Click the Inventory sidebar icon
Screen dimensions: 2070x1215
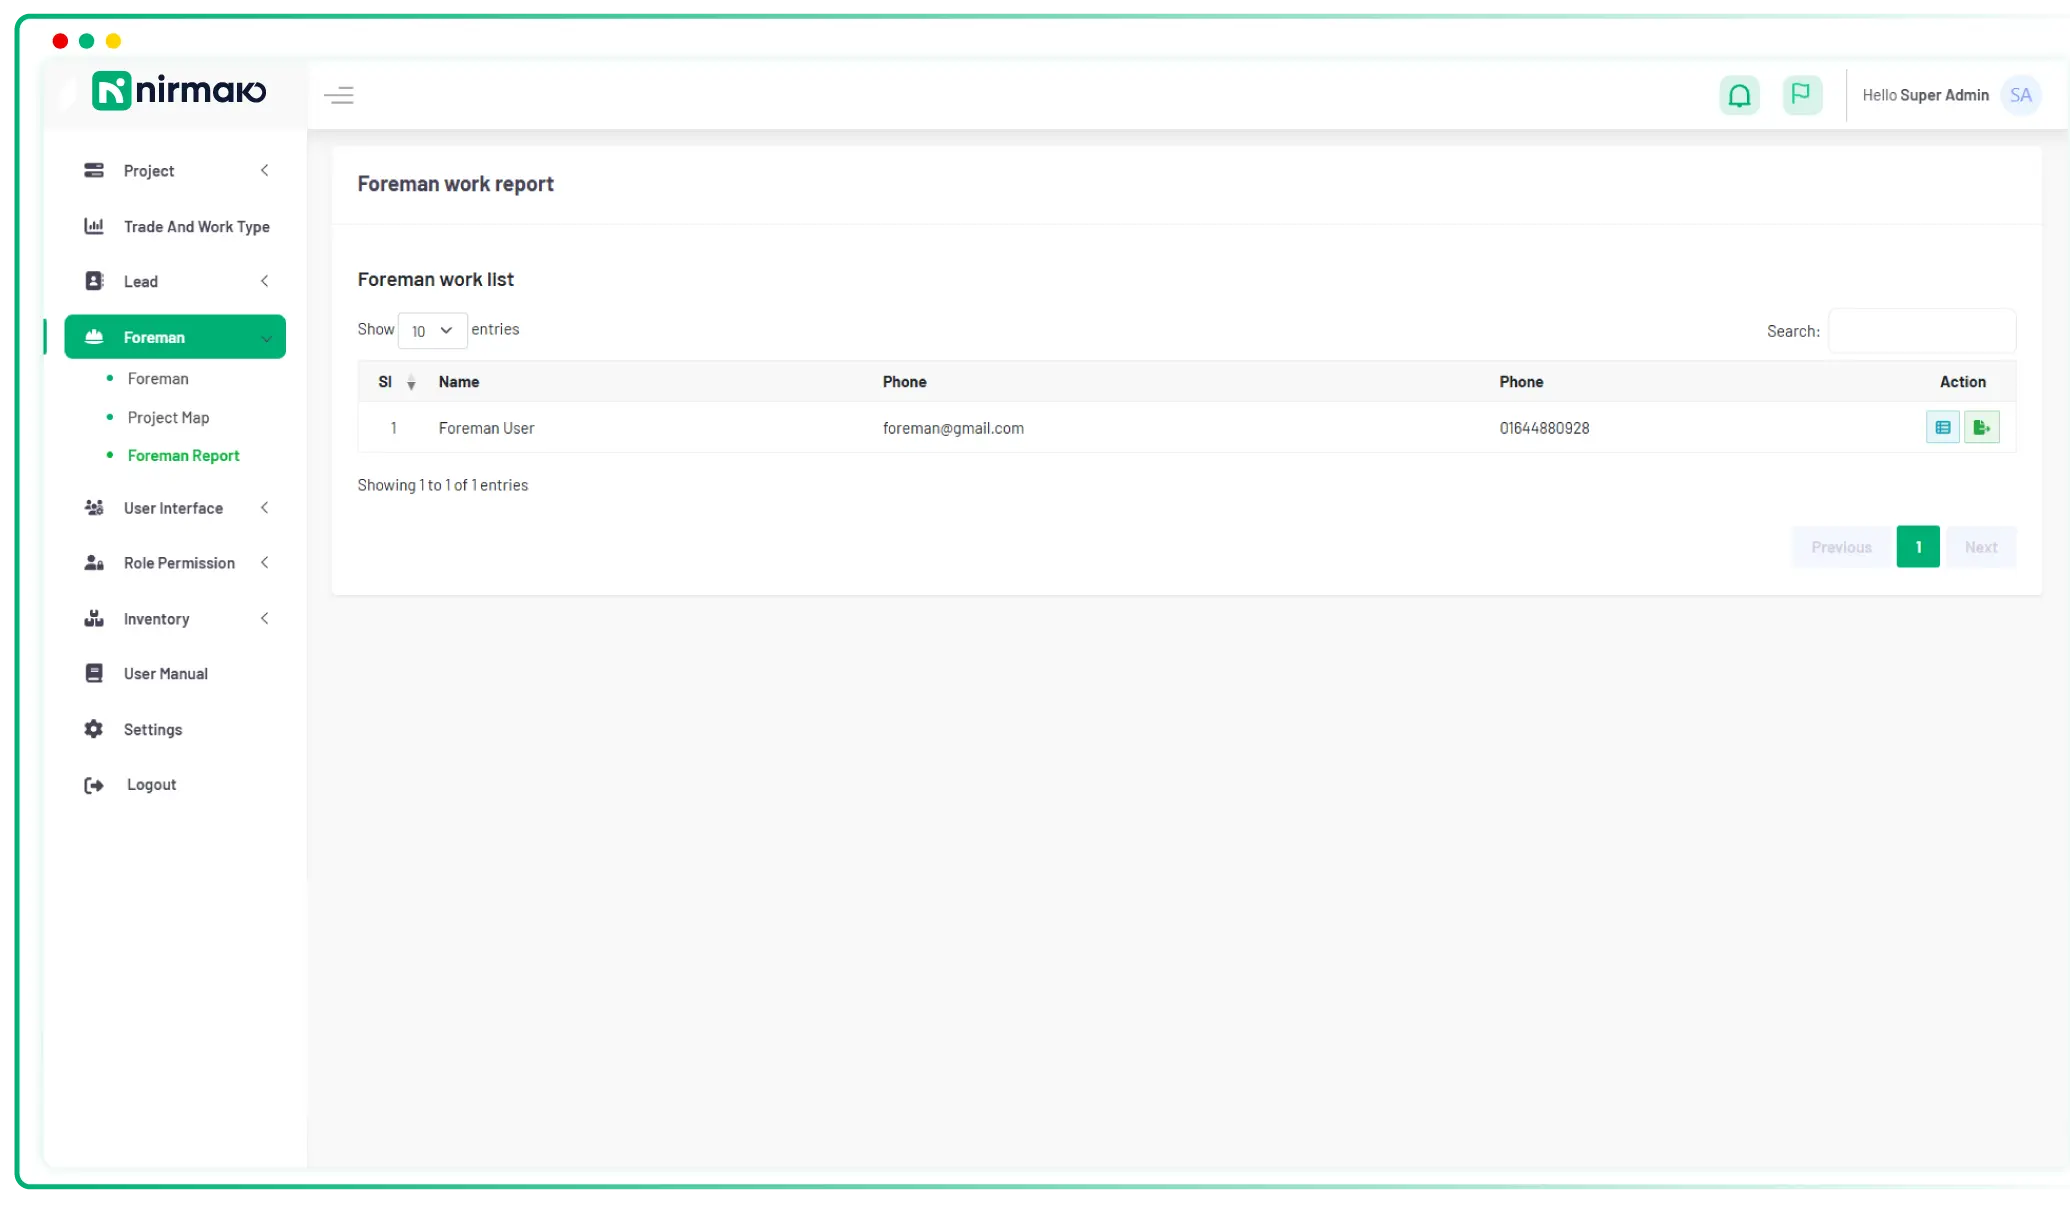click(94, 618)
